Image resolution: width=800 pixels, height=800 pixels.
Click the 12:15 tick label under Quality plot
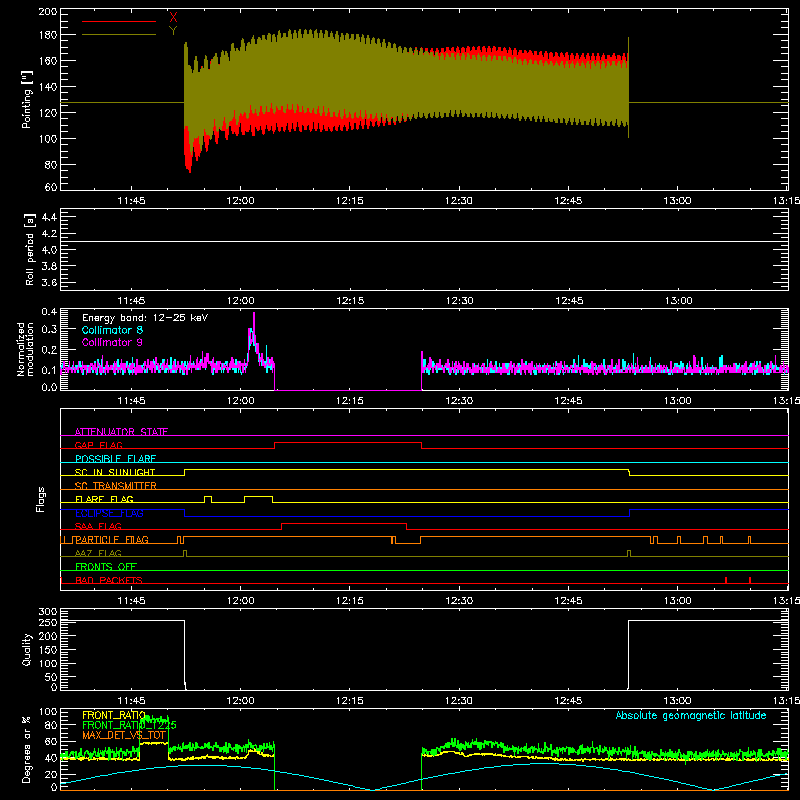(x=349, y=701)
